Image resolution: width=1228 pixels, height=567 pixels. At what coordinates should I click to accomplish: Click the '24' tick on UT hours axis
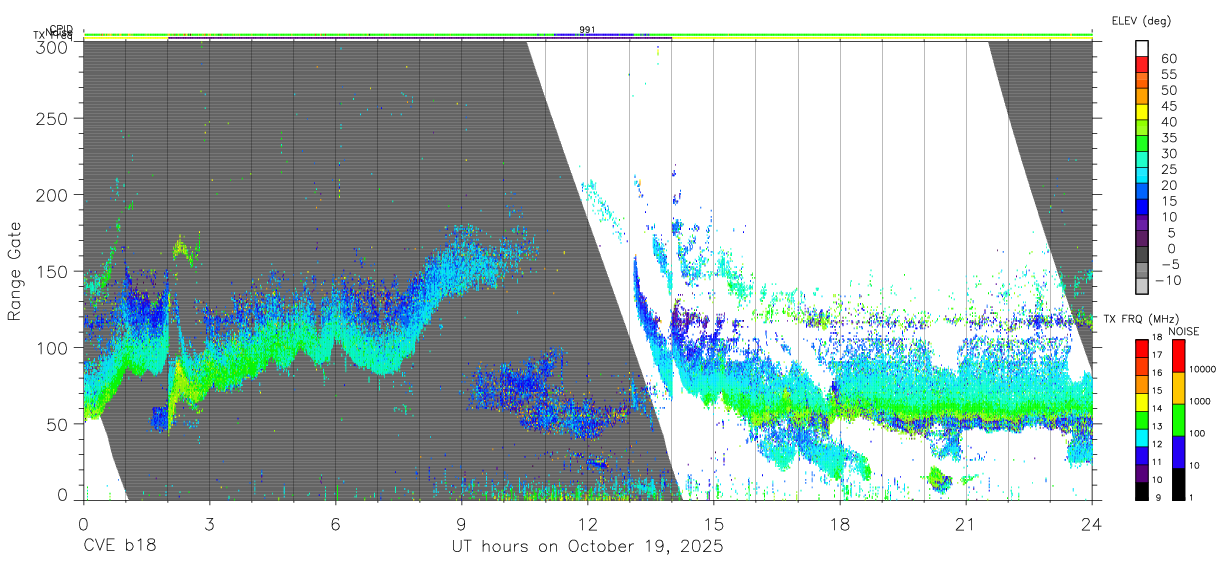(1092, 524)
